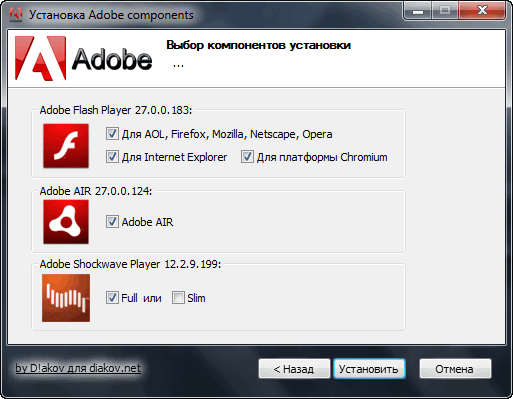The width and height of the screenshot is (513, 399).
Task: Close the Установка Adobe components window
Action: [x=482, y=11]
